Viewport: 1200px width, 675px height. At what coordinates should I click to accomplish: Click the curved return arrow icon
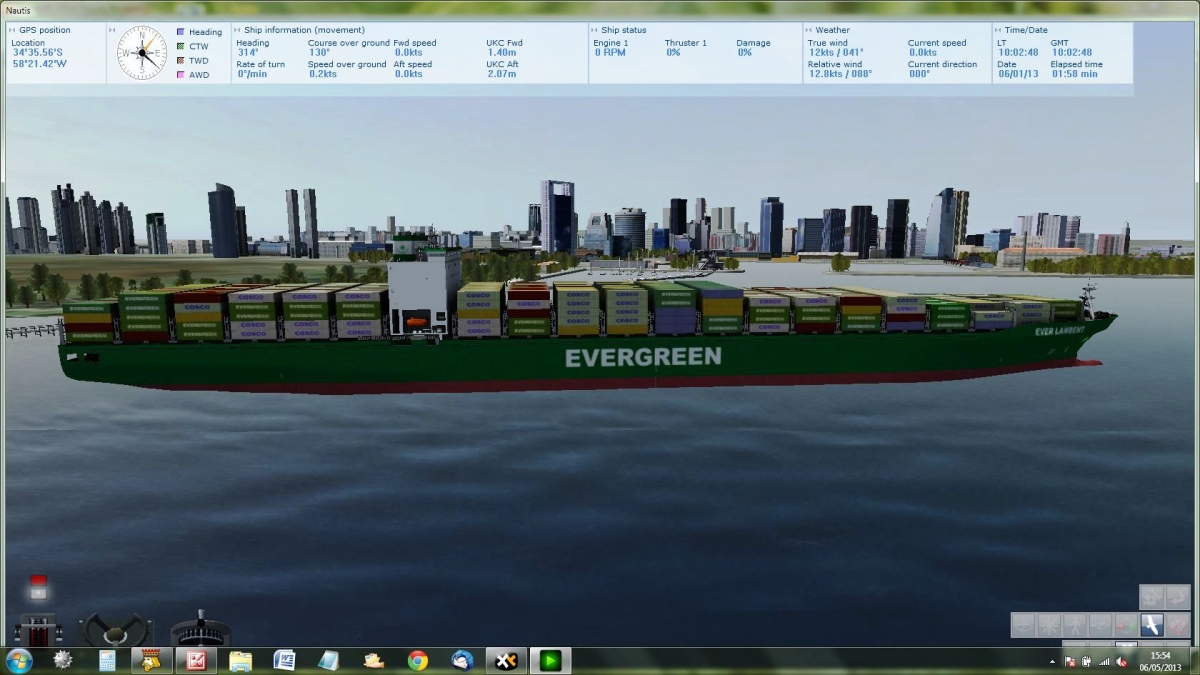pyautogui.click(x=1178, y=597)
